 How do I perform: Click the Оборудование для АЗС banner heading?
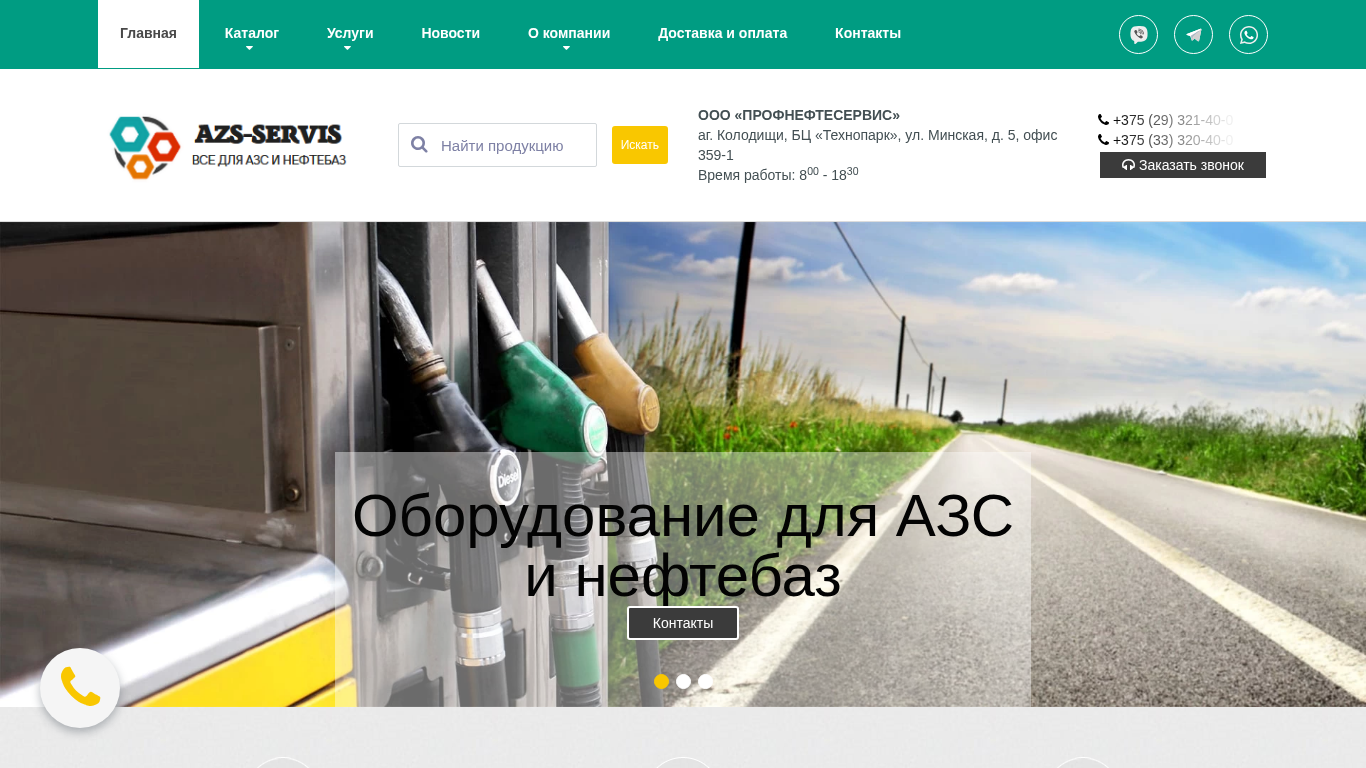click(x=683, y=546)
